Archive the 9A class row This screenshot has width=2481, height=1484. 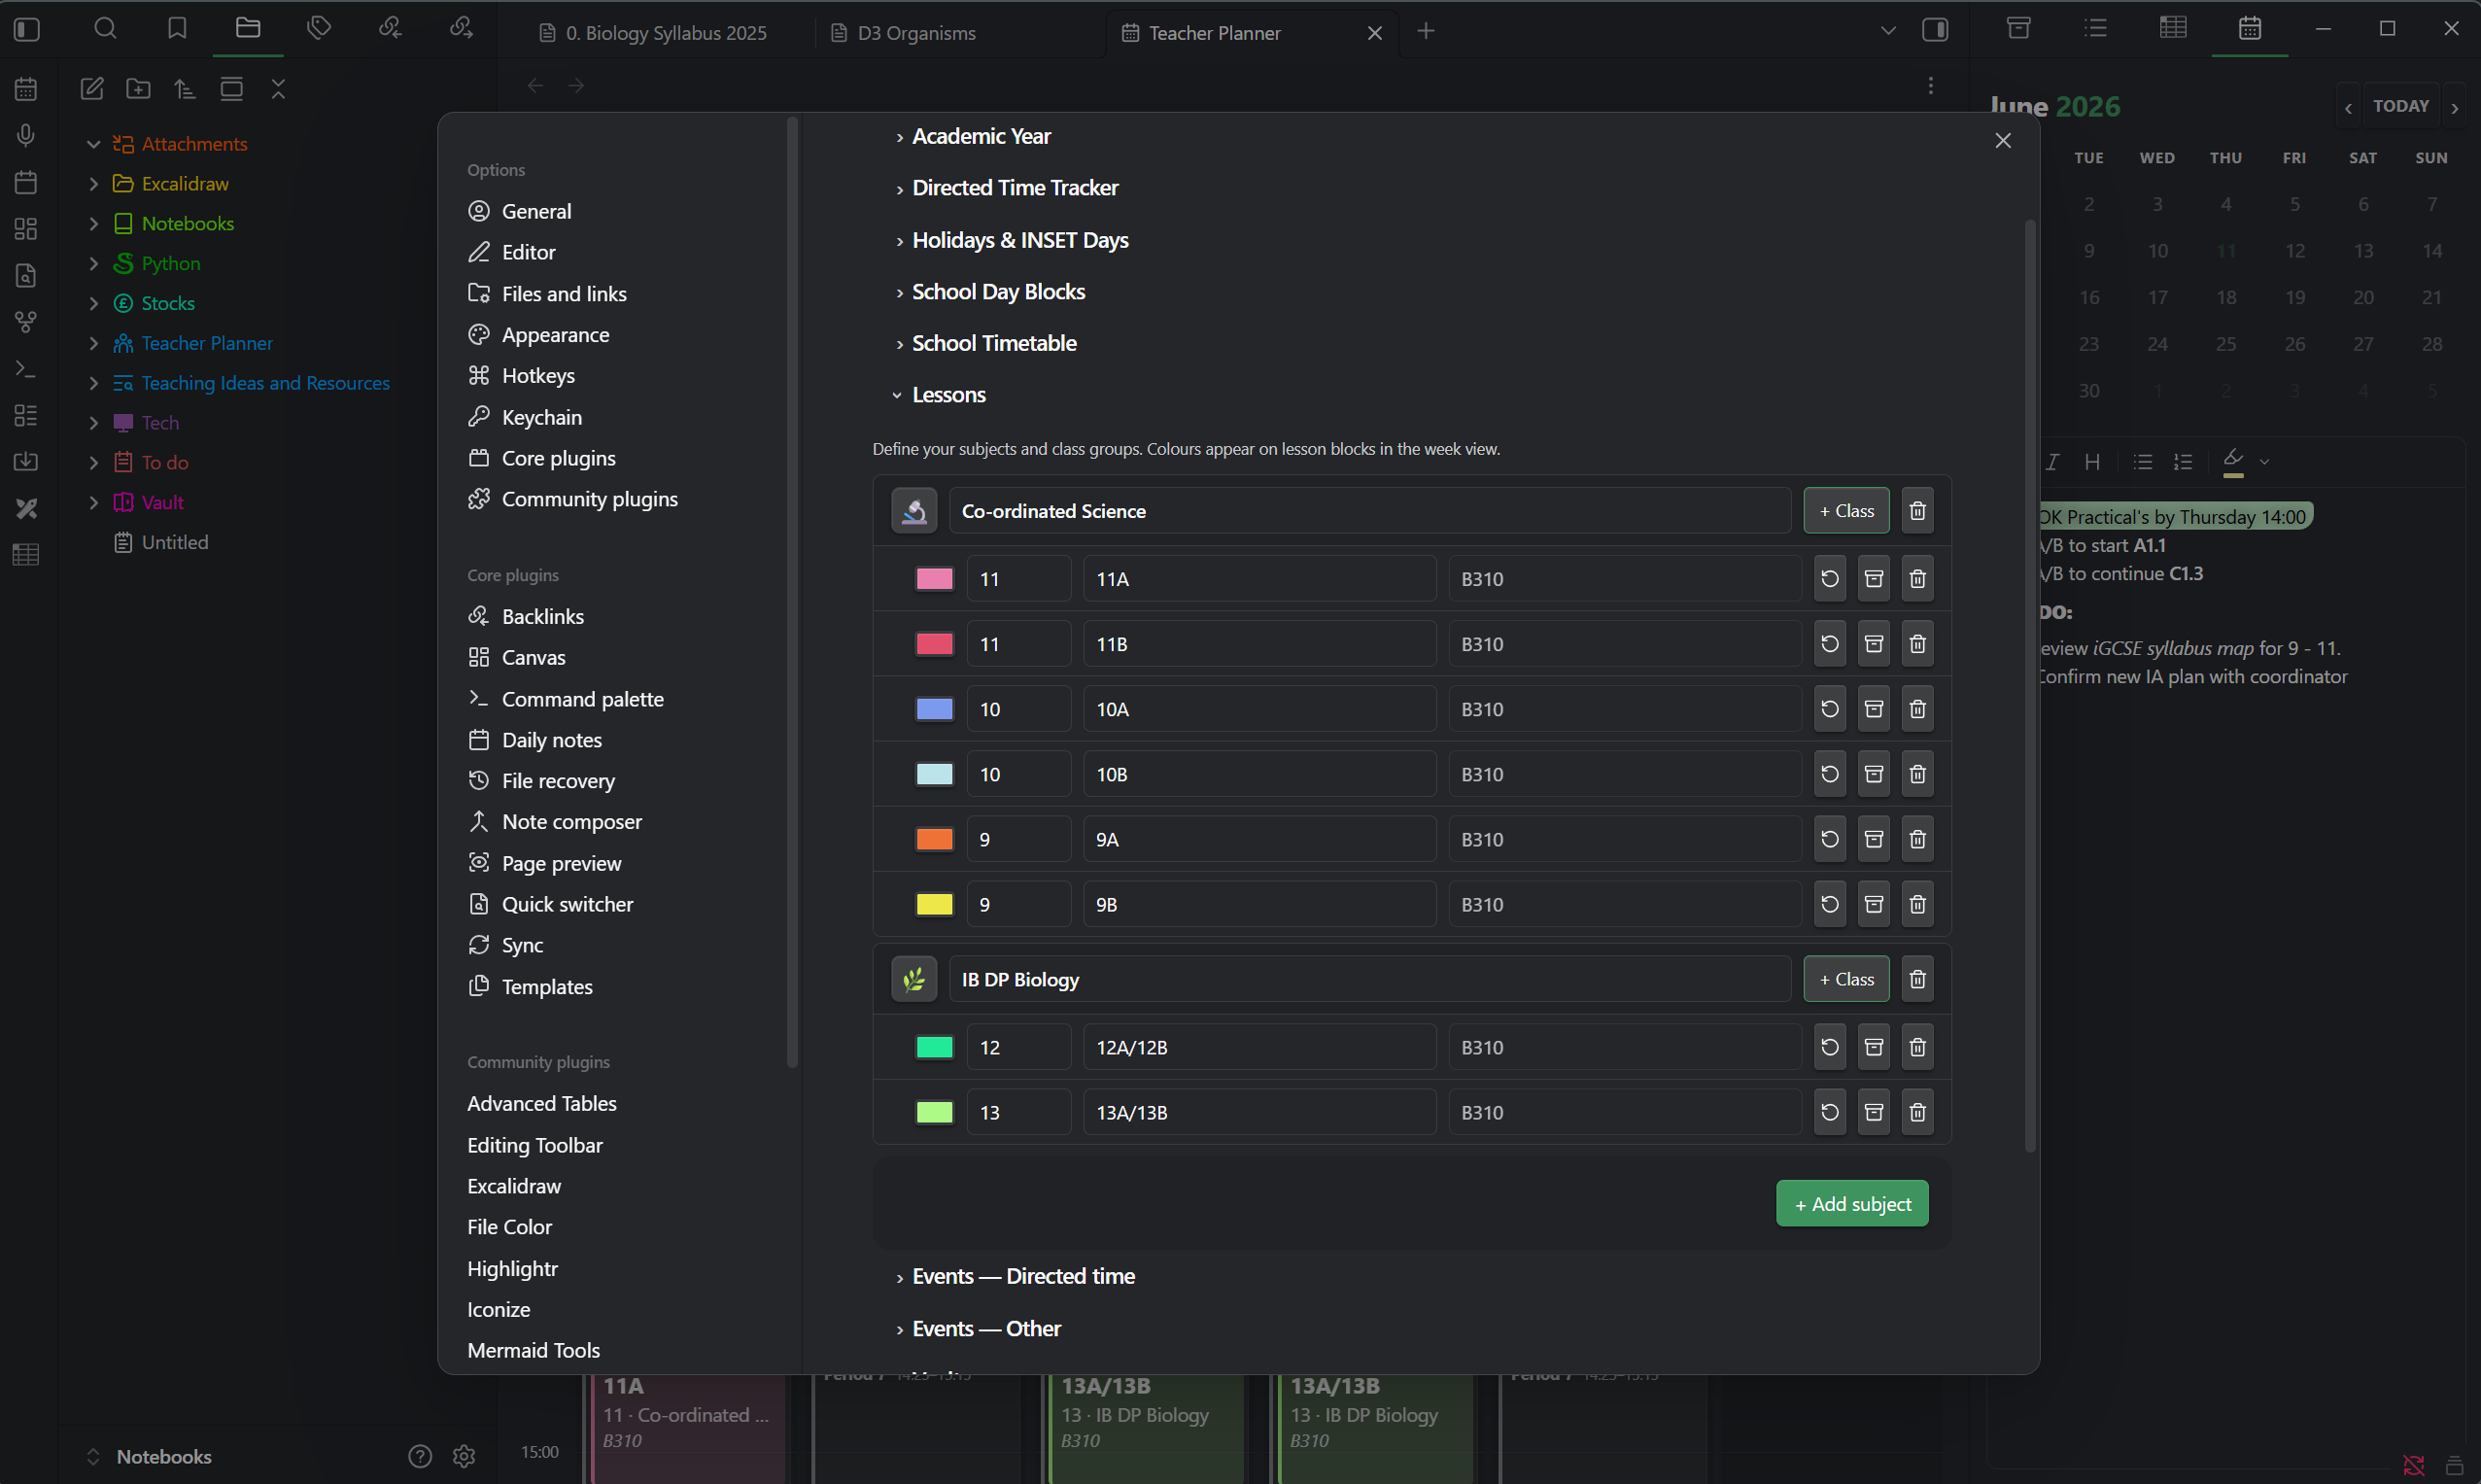pos(1874,839)
